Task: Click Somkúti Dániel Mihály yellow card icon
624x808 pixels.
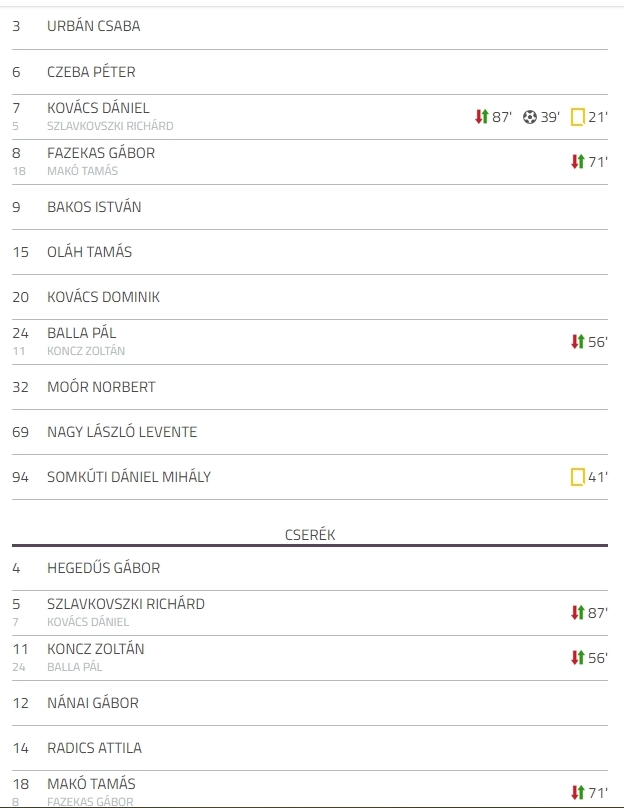Action: pyautogui.click(x=578, y=477)
